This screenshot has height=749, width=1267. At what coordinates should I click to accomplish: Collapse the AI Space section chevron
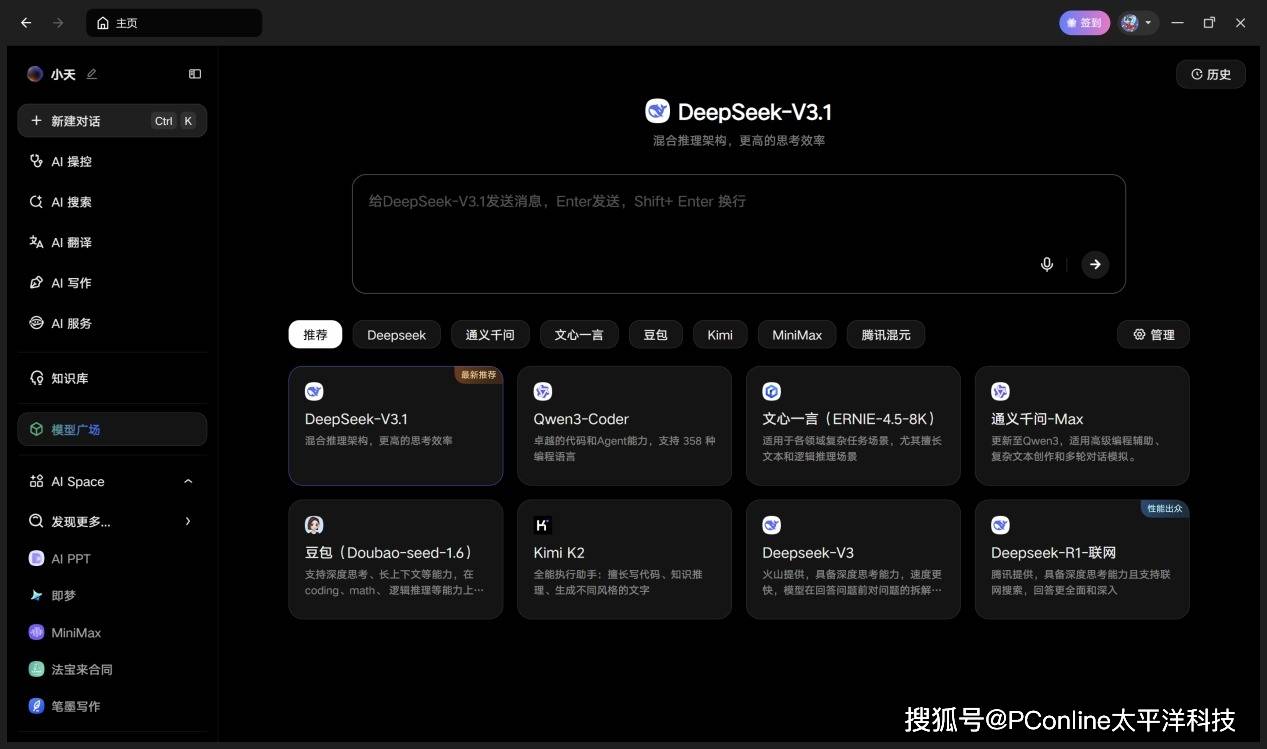pos(188,482)
